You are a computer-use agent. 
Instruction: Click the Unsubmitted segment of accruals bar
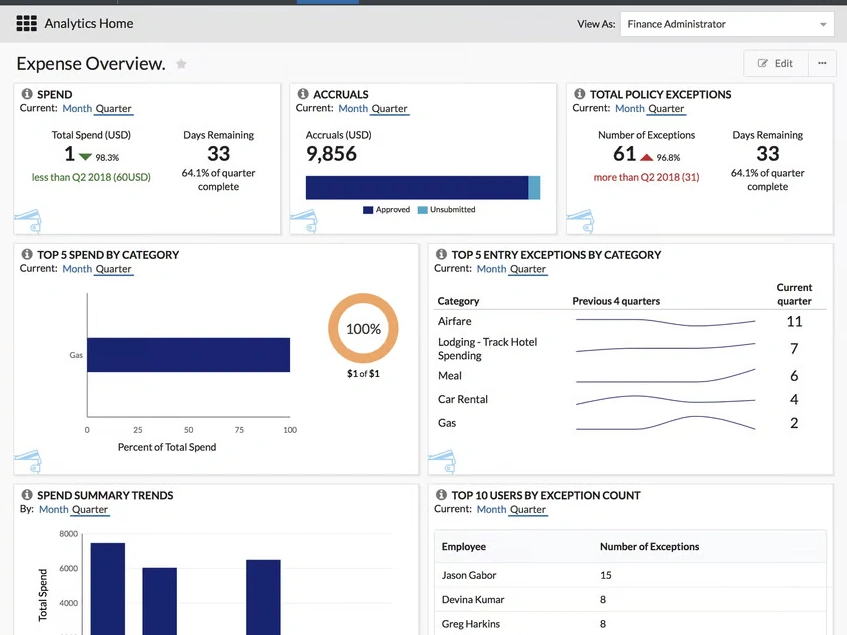pyautogui.click(x=534, y=188)
